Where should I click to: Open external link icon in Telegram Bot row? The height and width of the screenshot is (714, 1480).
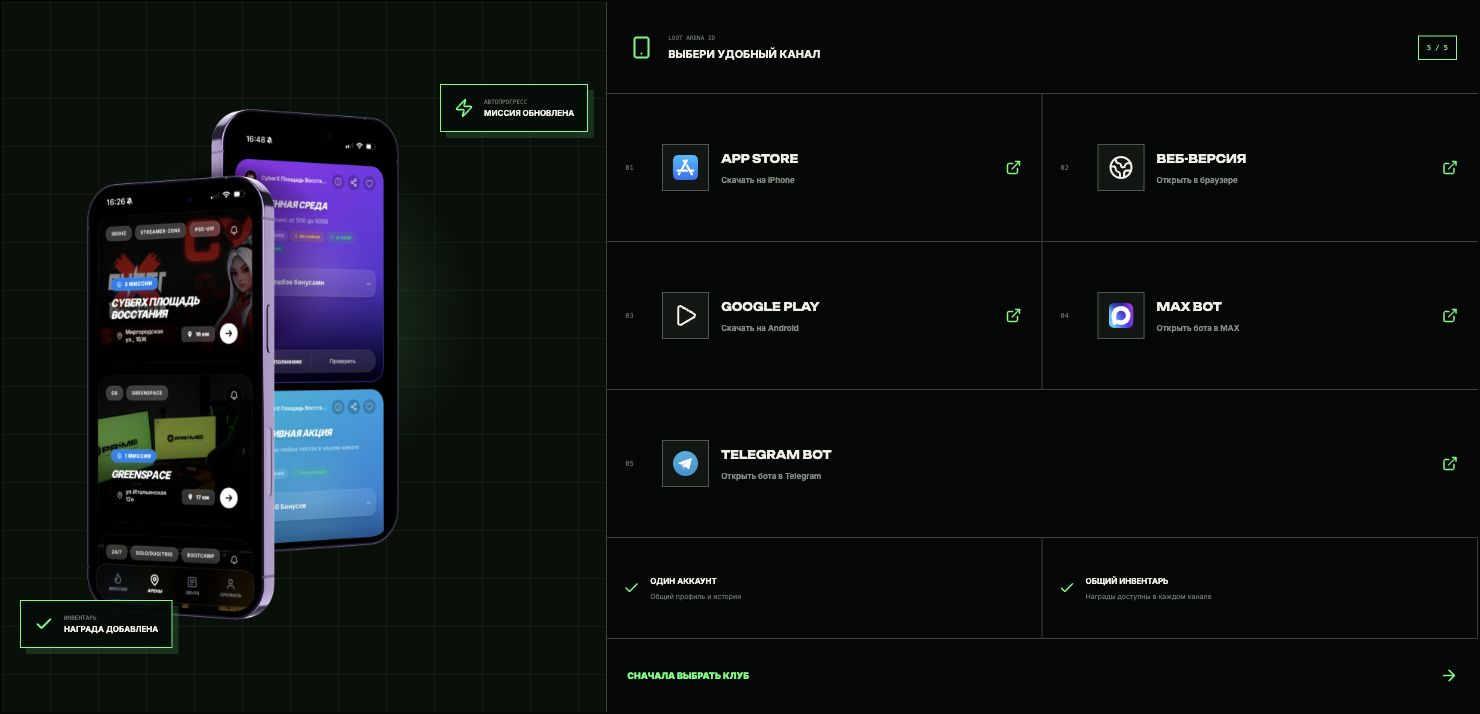coord(1449,463)
